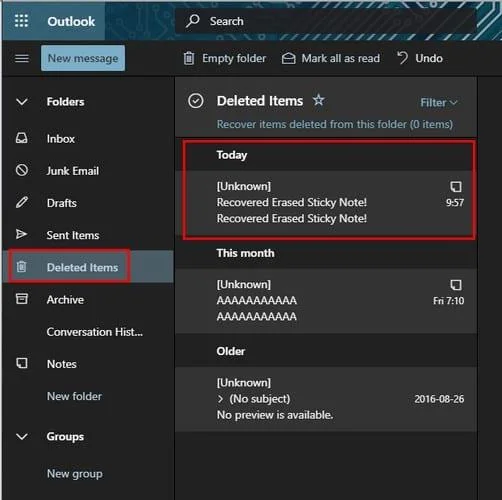The height and width of the screenshot is (500, 502).
Task: Star Deleted Items as favorite
Action: [319, 100]
